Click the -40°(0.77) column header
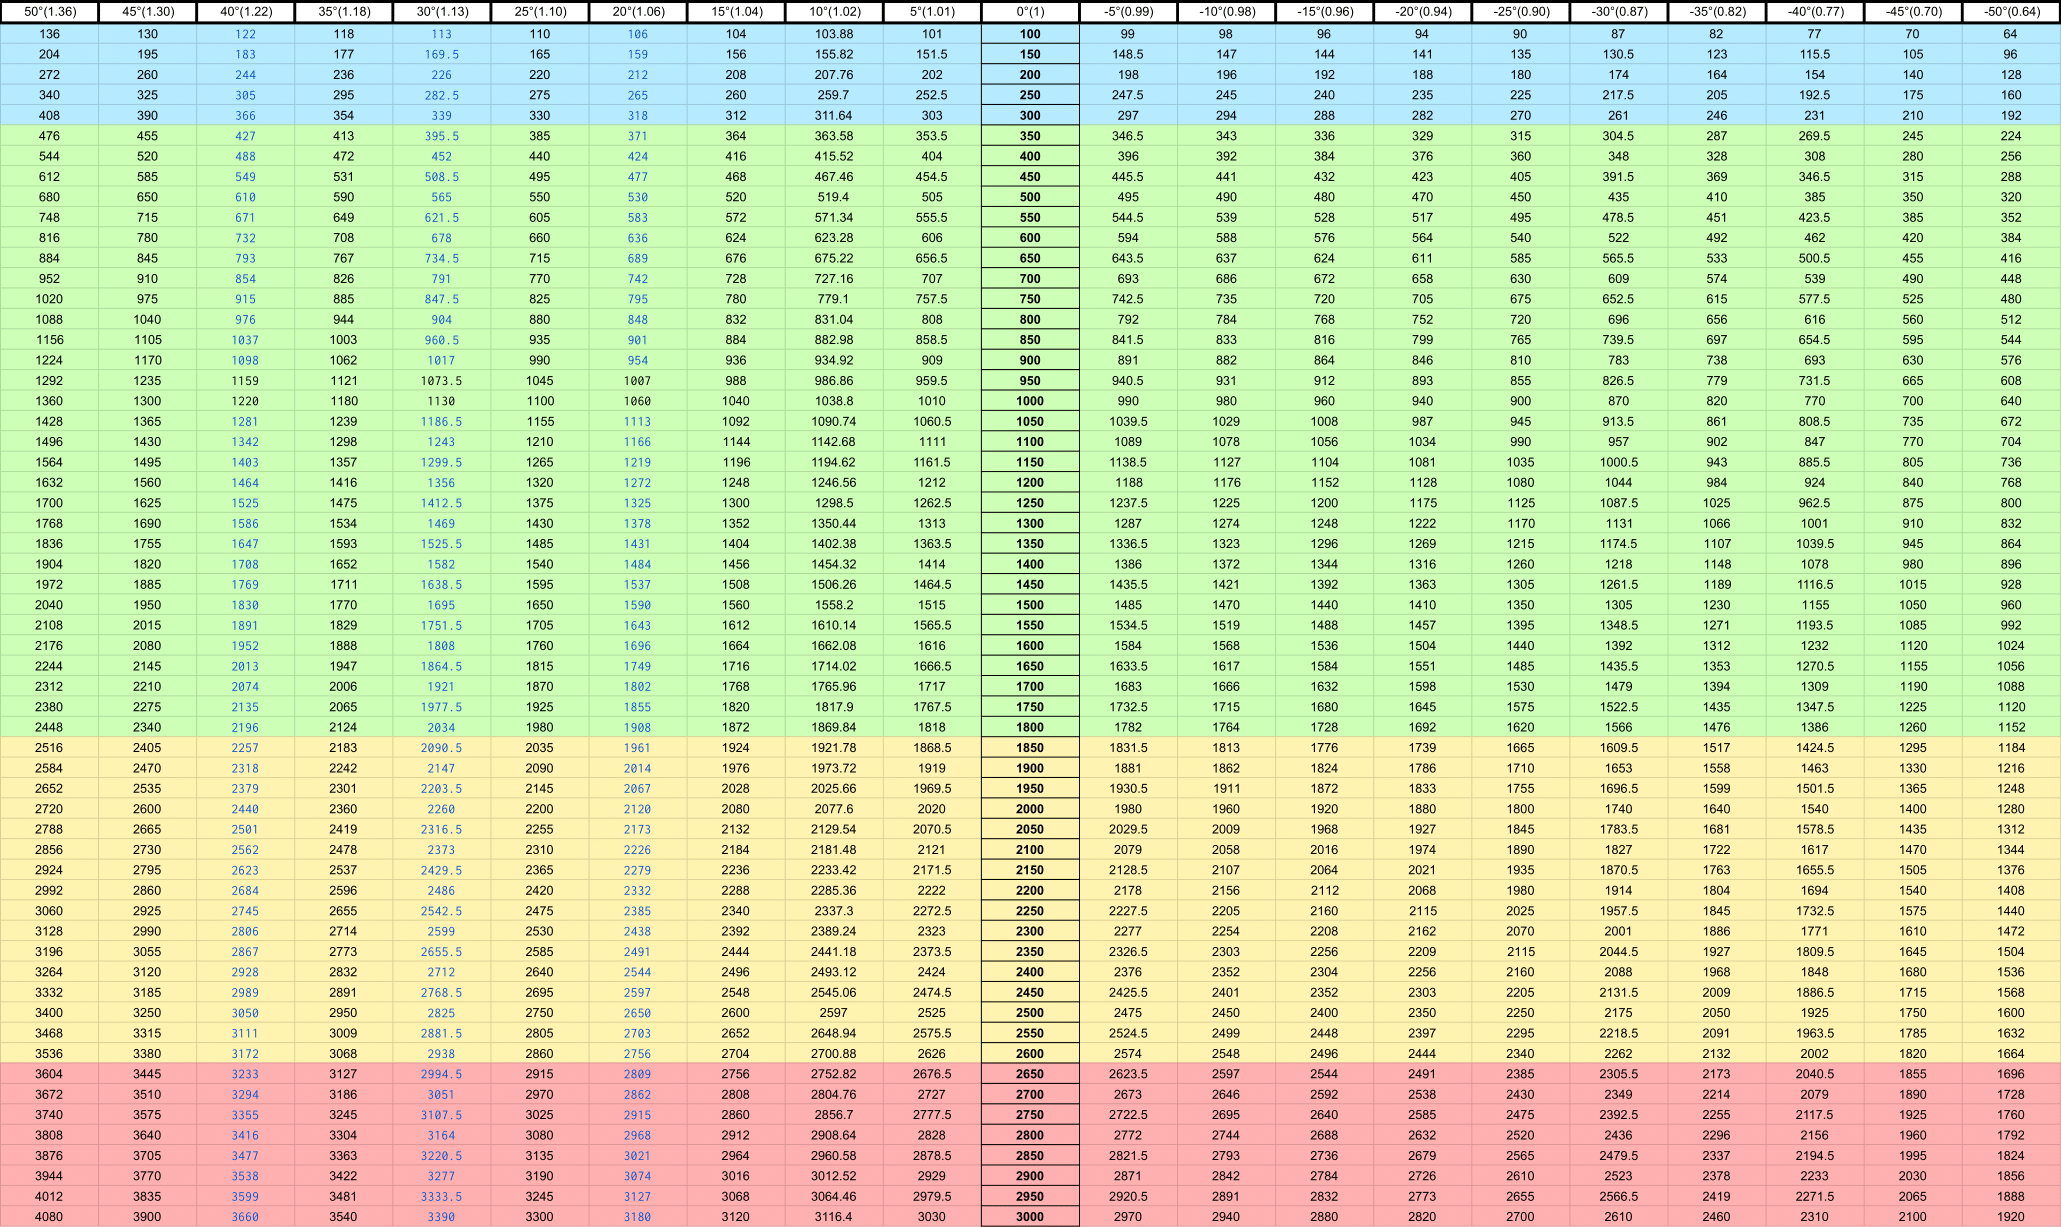The width and height of the screenshot is (2061, 1227). point(1814,12)
